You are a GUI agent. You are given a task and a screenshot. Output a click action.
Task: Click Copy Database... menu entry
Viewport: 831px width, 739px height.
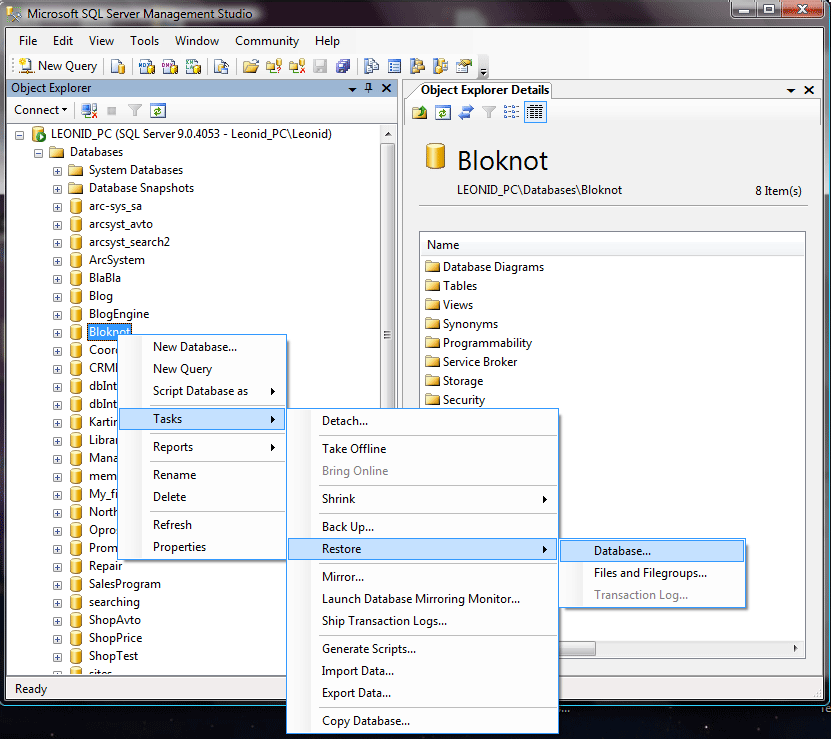tap(422, 721)
